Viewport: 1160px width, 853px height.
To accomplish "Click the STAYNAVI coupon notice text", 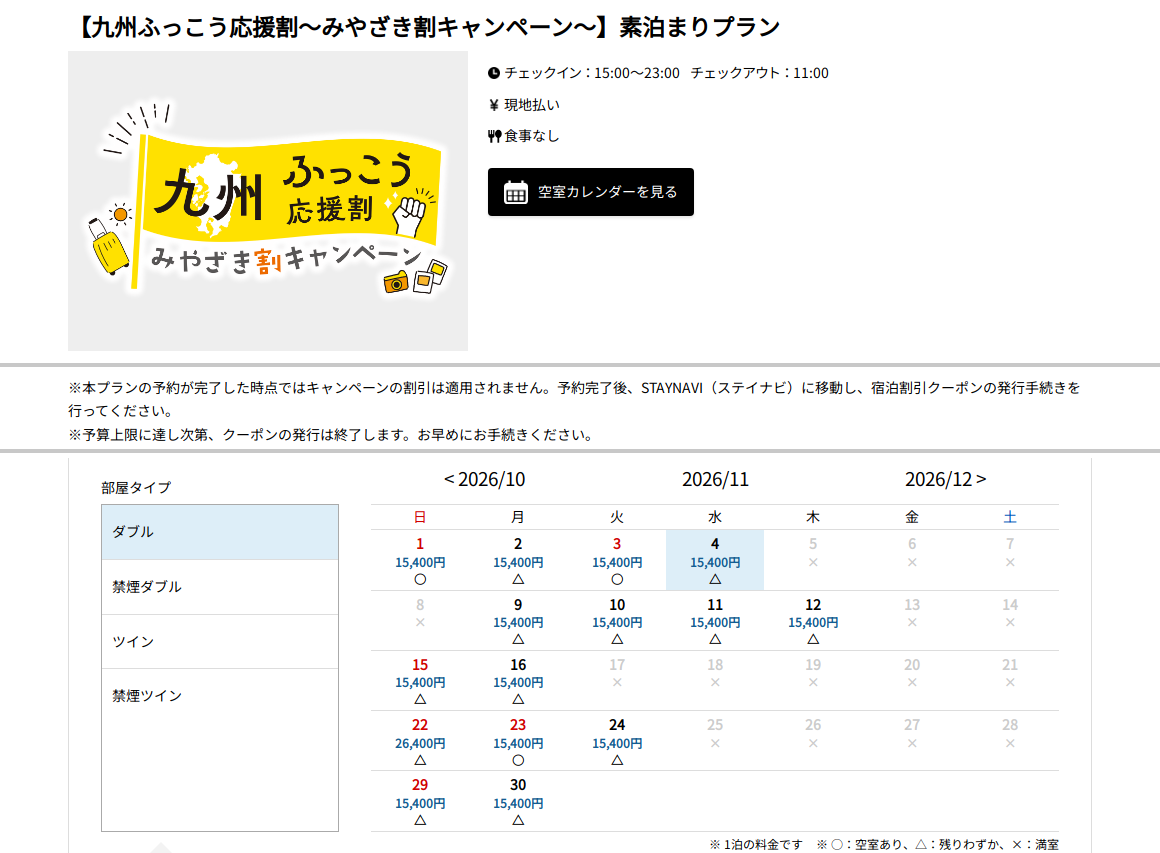I will [x=575, y=399].
